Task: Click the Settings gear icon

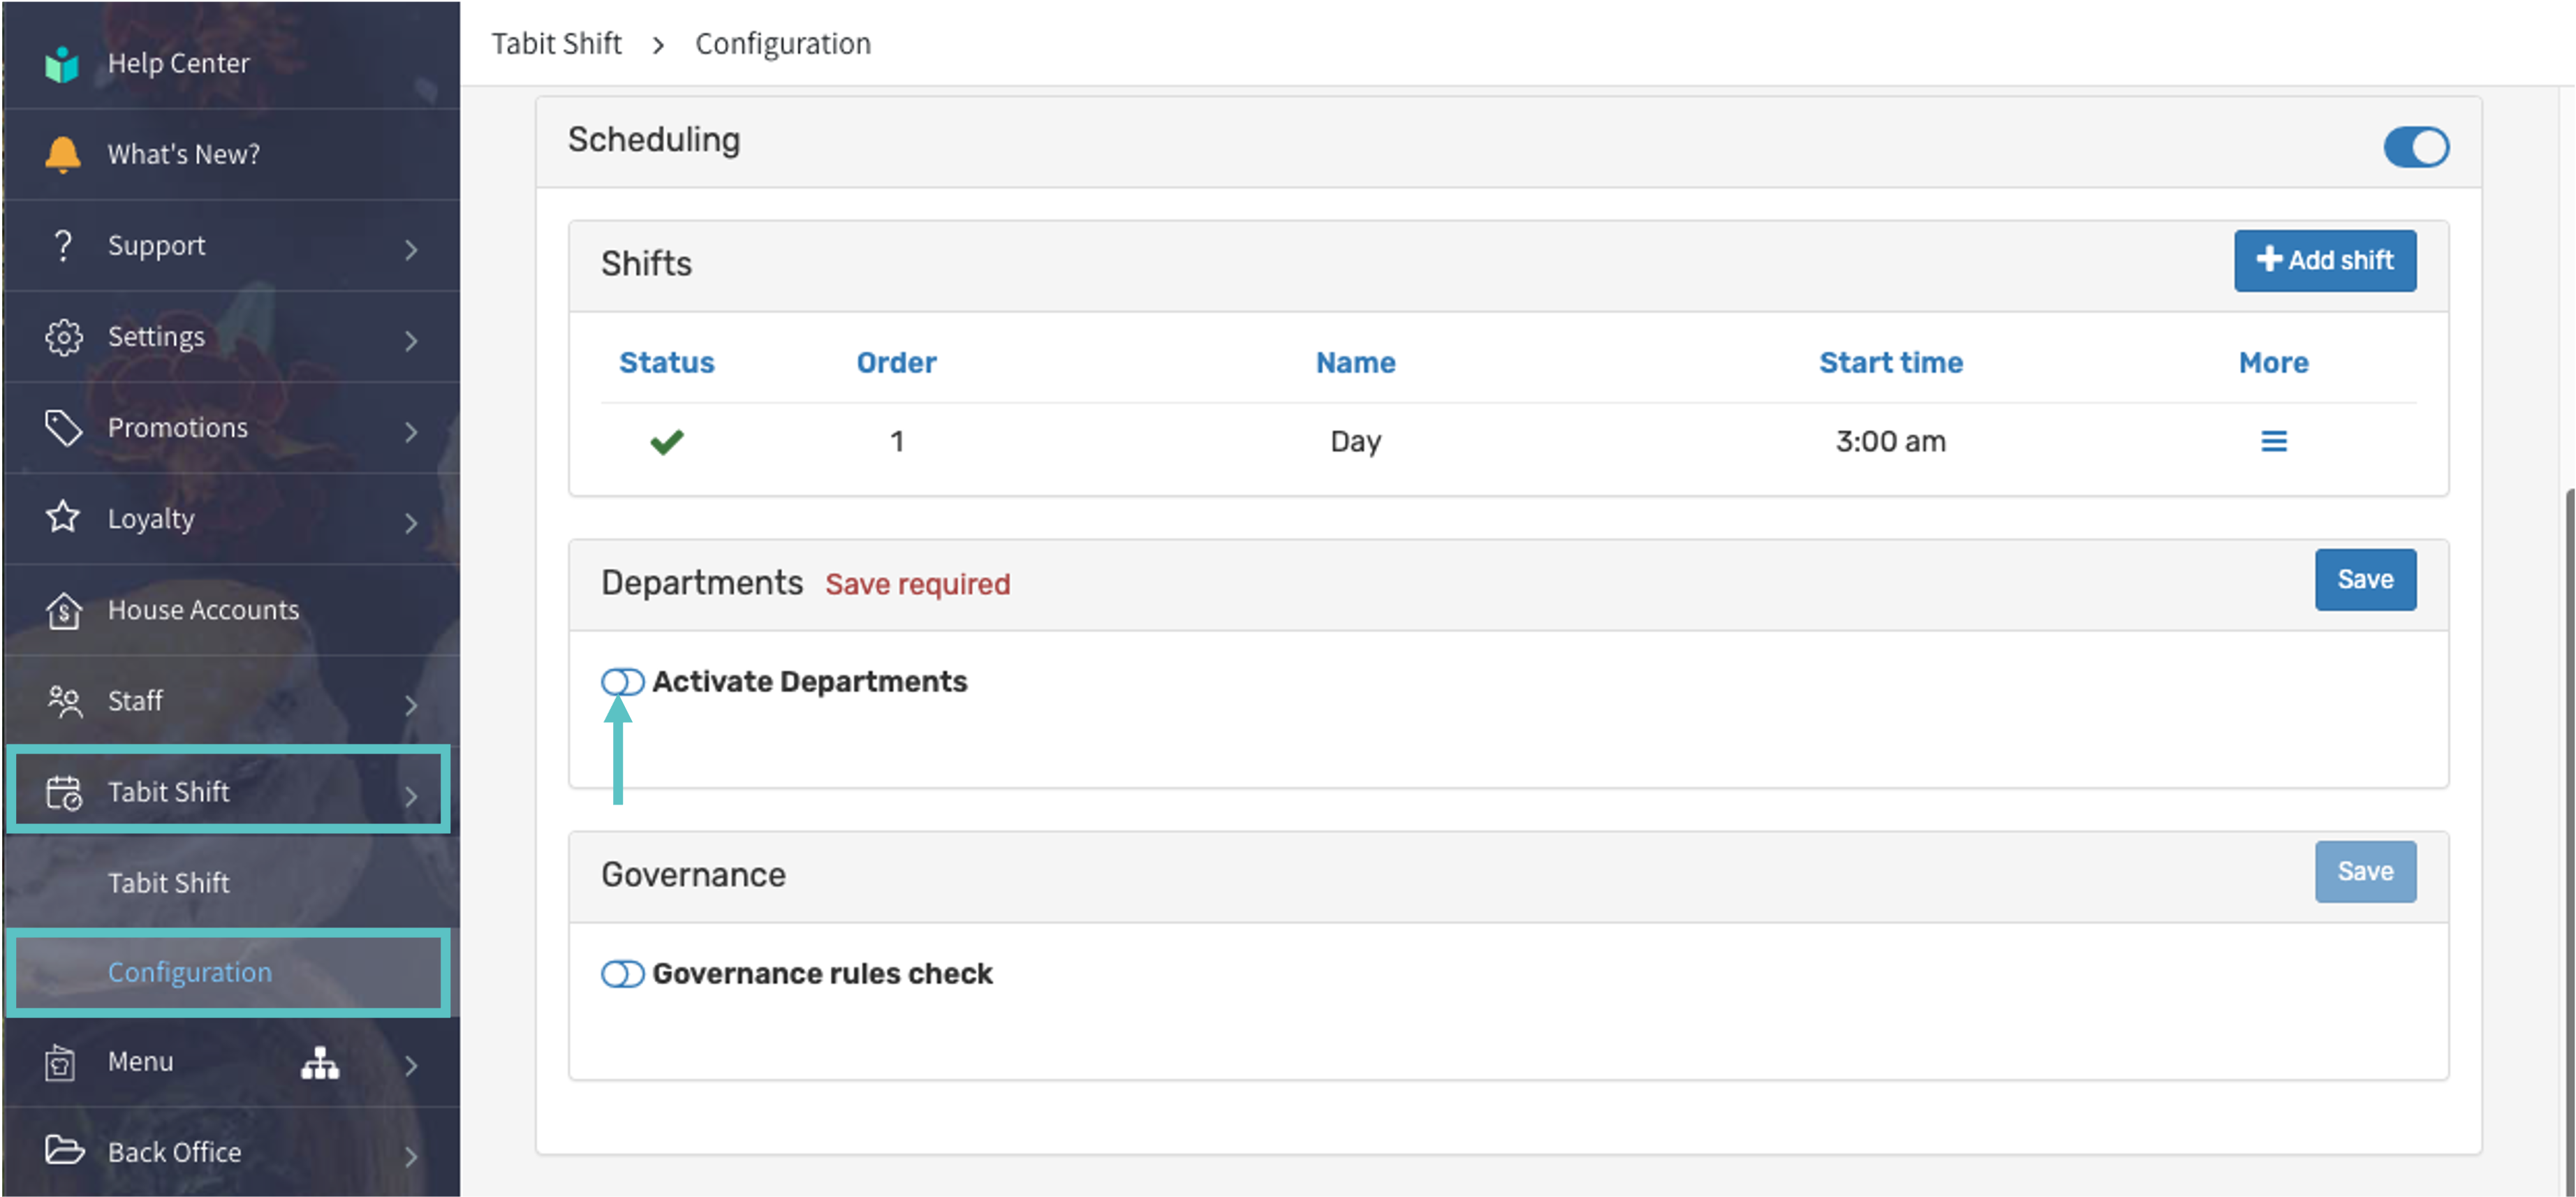Action: pos(63,337)
